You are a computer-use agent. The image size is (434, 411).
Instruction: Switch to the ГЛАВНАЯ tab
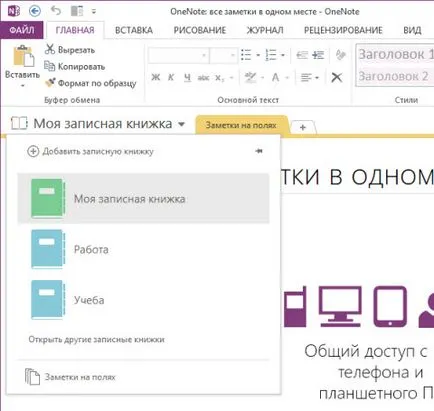click(75, 30)
